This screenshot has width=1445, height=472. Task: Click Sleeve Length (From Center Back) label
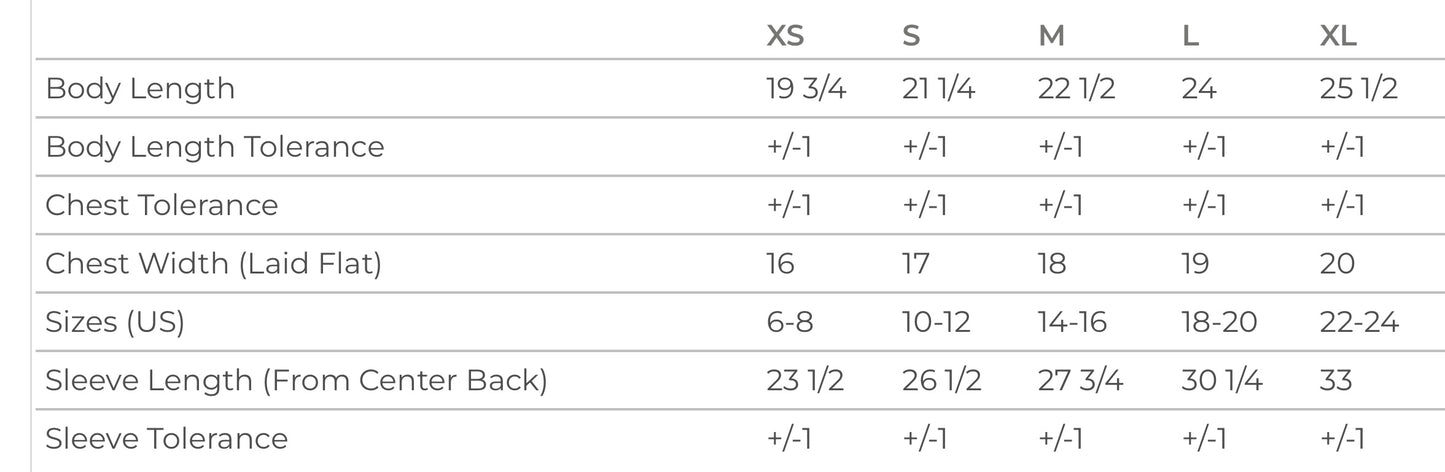click(296, 380)
